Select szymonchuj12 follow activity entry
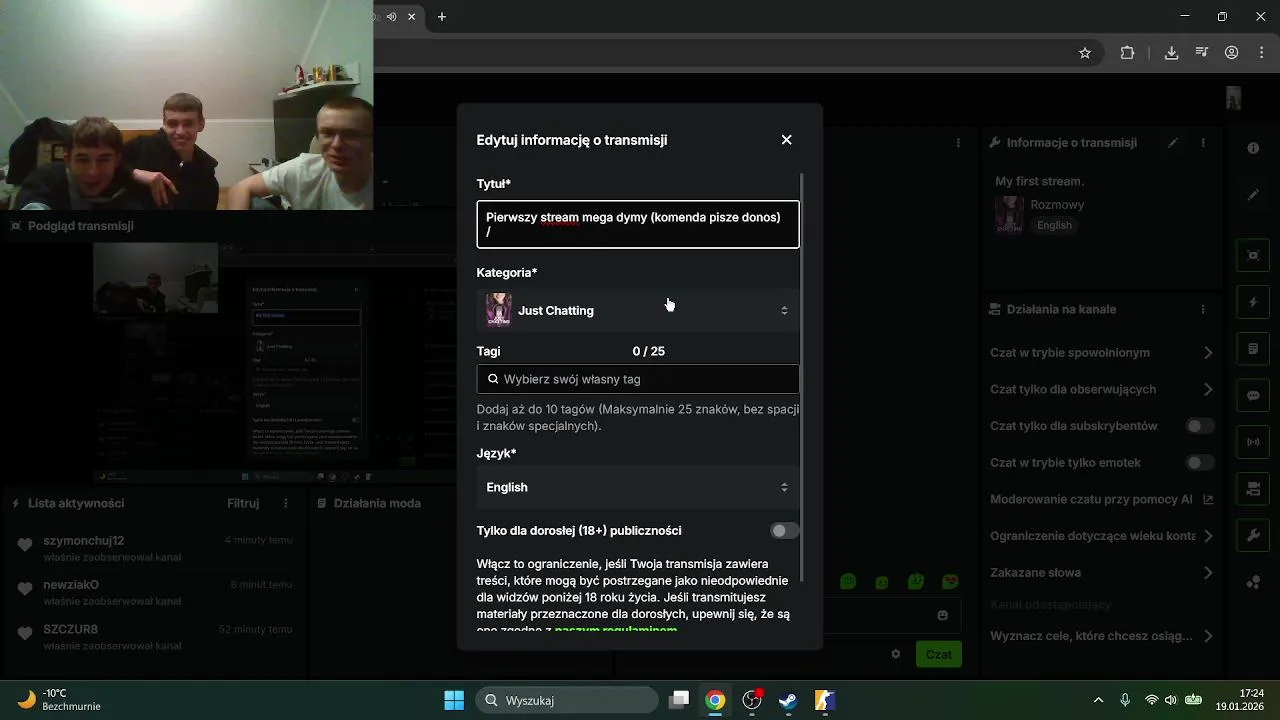 click(x=154, y=548)
